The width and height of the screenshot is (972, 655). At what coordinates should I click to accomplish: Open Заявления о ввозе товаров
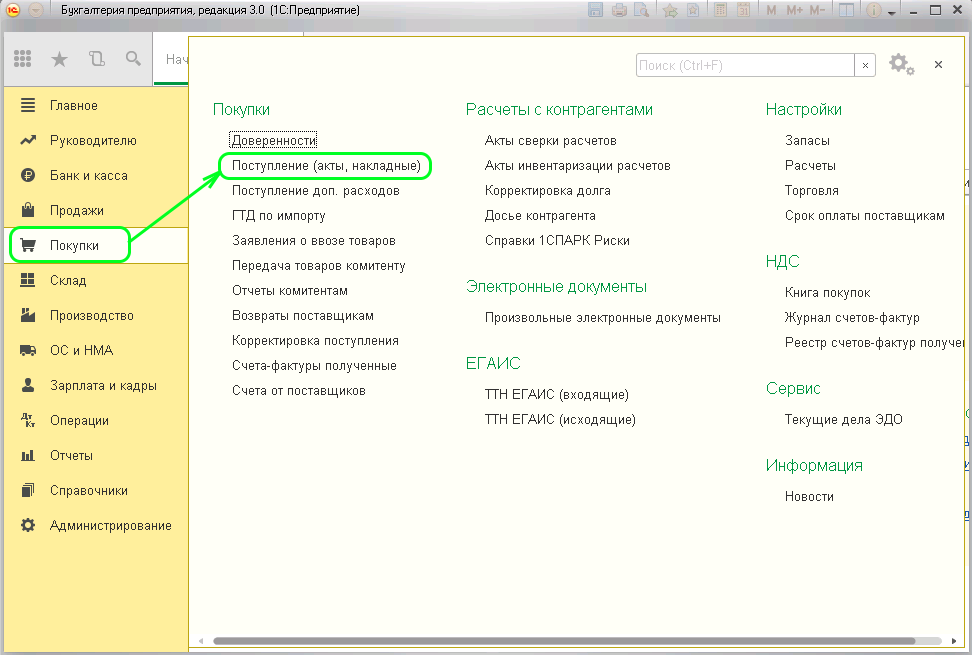314,240
